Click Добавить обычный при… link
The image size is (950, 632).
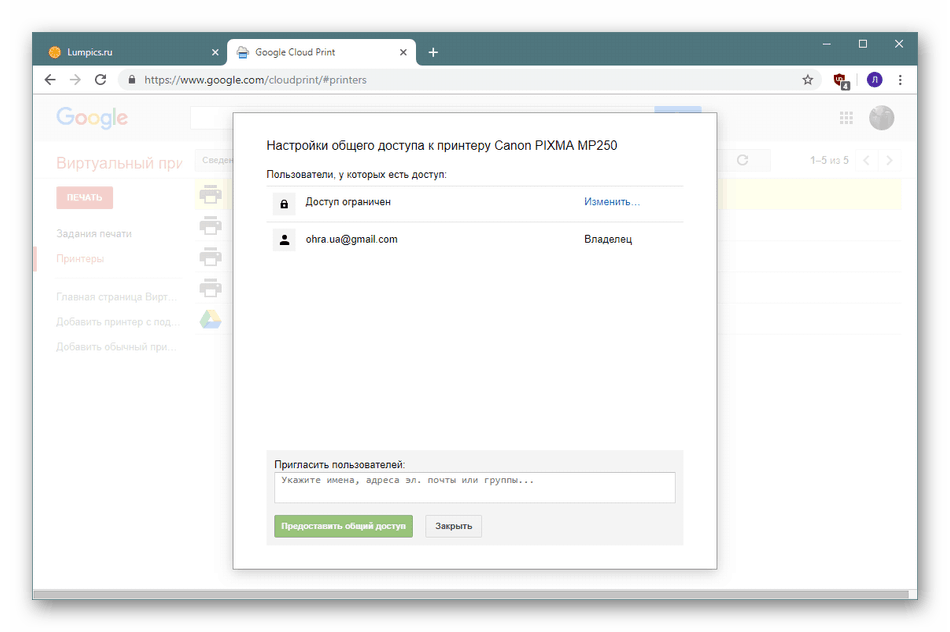coord(116,347)
